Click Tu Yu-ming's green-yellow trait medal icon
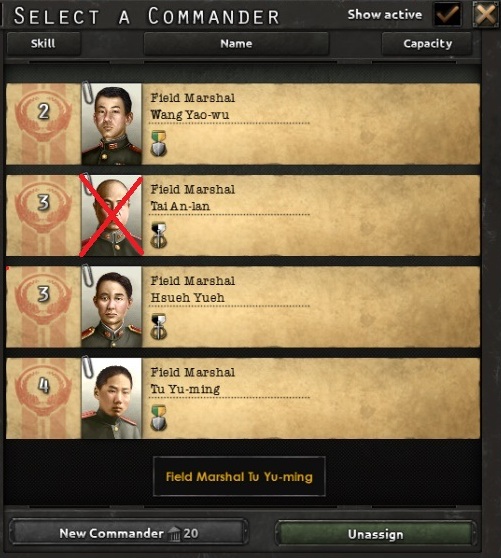The height and width of the screenshot is (558, 501). [158, 418]
